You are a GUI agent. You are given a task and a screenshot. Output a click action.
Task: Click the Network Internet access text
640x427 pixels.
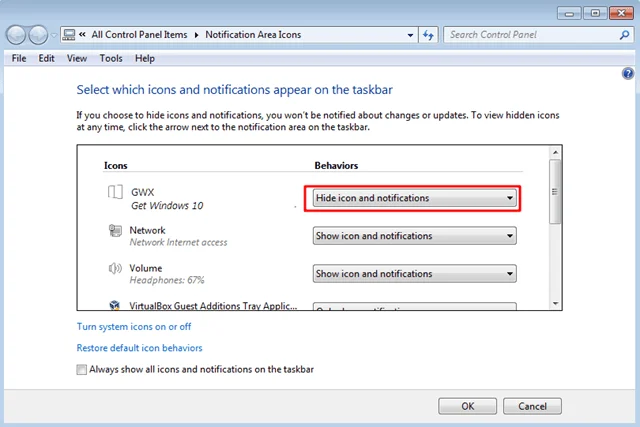tap(178, 242)
